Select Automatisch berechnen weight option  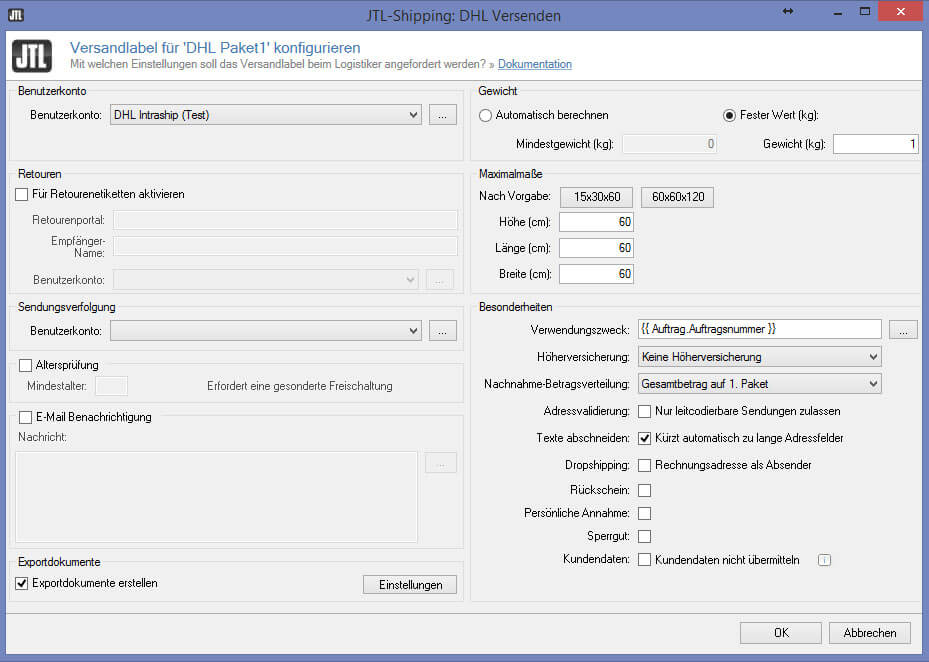point(486,115)
